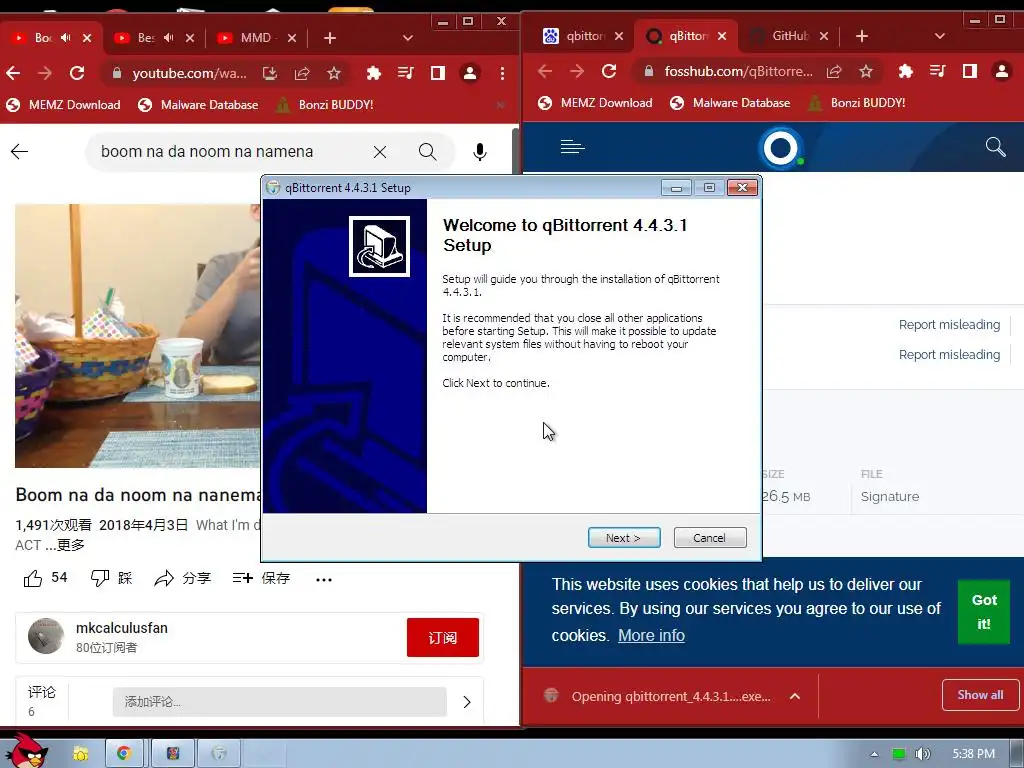Viewport: 1024px width, 768px height.
Task: Open volume control in system tray
Action: pos(922,754)
